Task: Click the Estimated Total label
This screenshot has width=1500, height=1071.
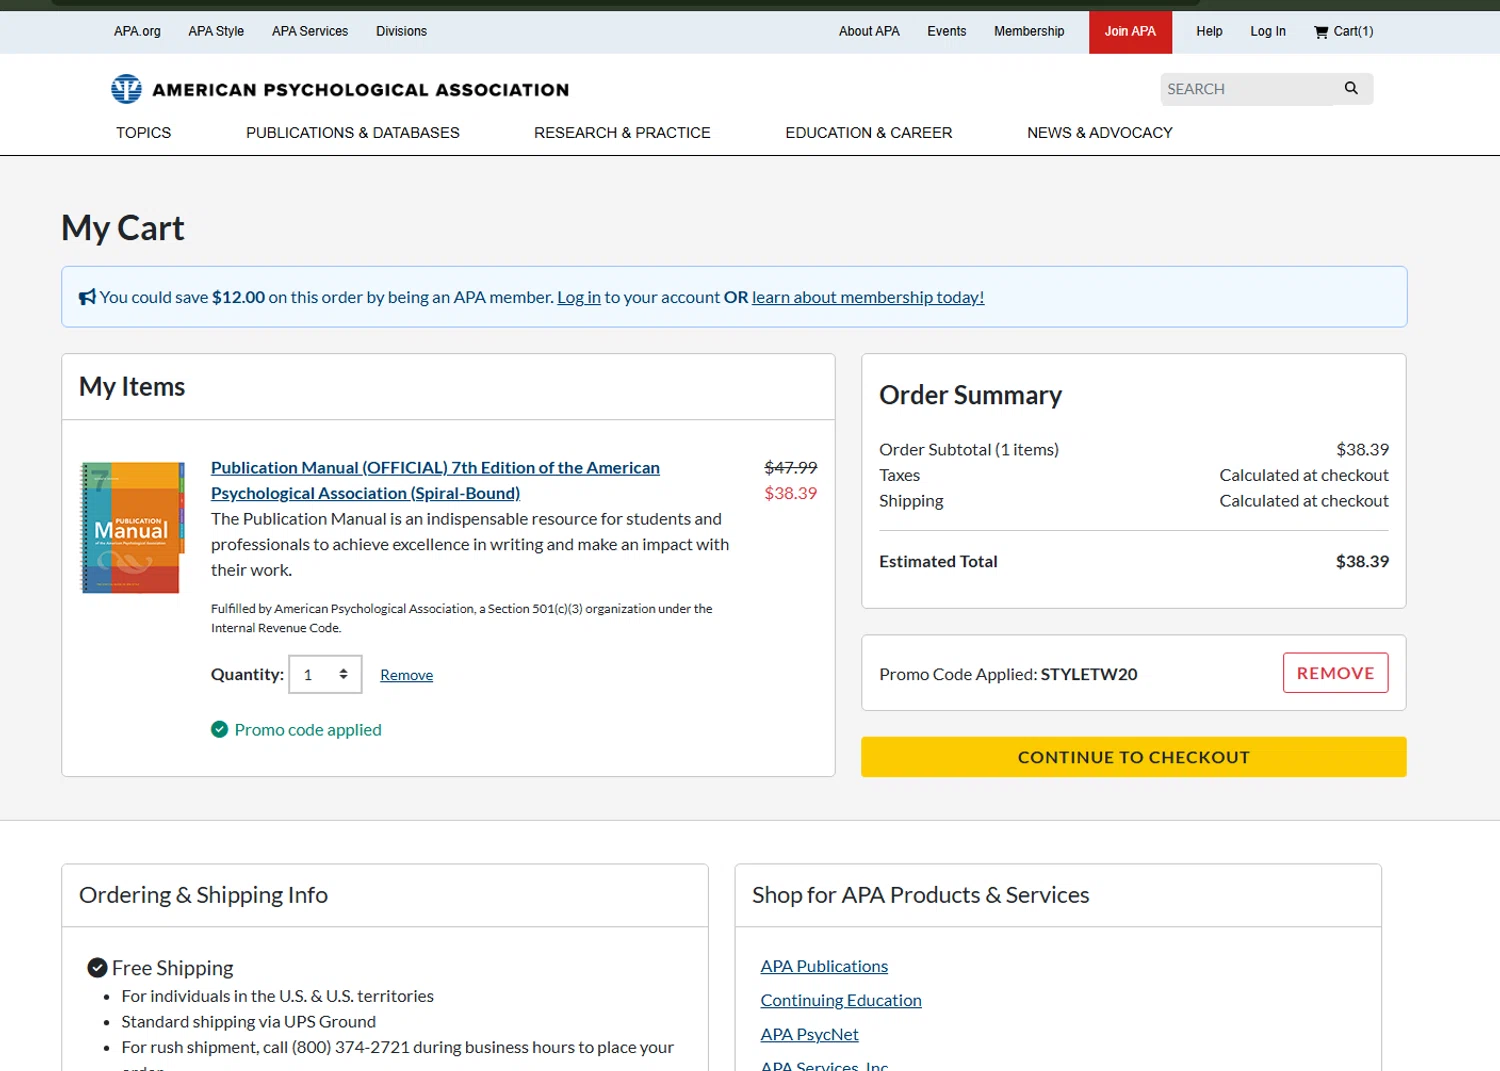Action: [938, 561]
